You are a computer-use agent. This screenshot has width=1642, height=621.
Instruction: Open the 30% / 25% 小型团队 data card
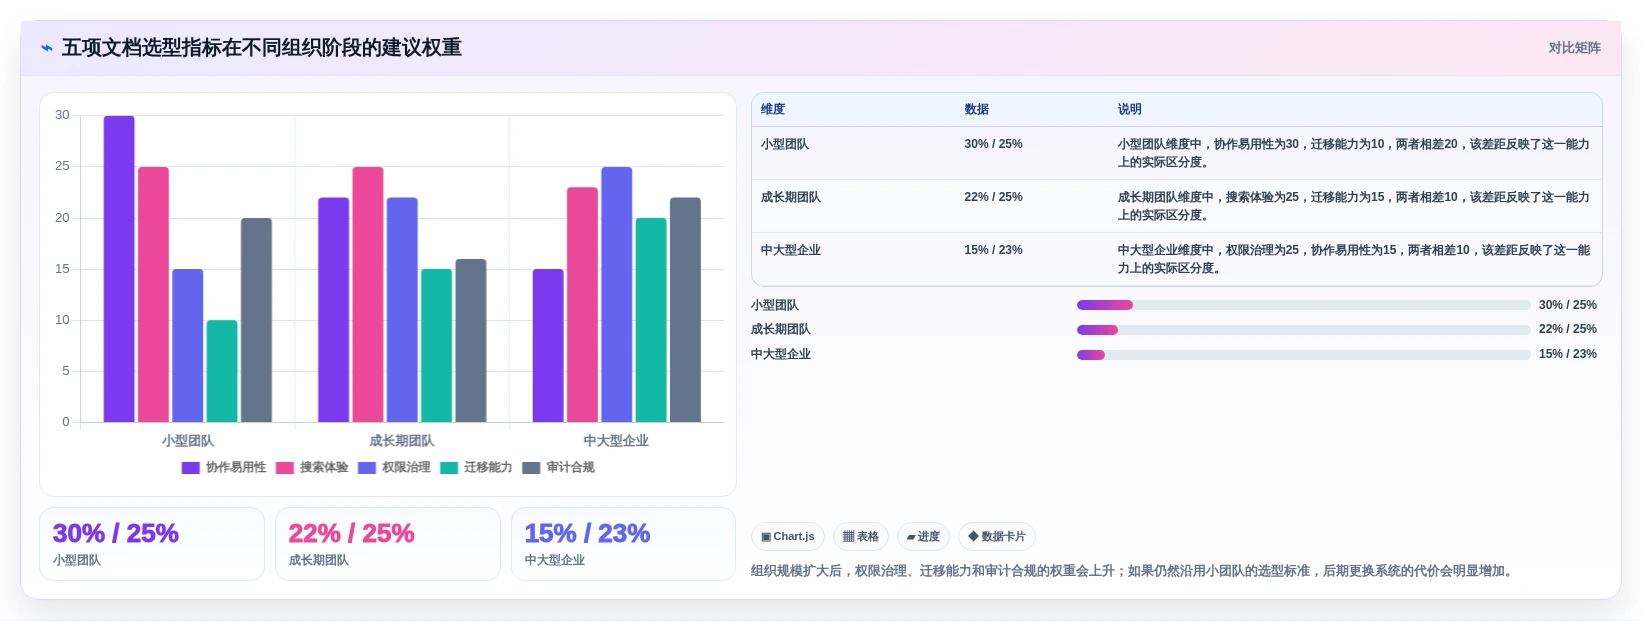(x=152, y=544)
